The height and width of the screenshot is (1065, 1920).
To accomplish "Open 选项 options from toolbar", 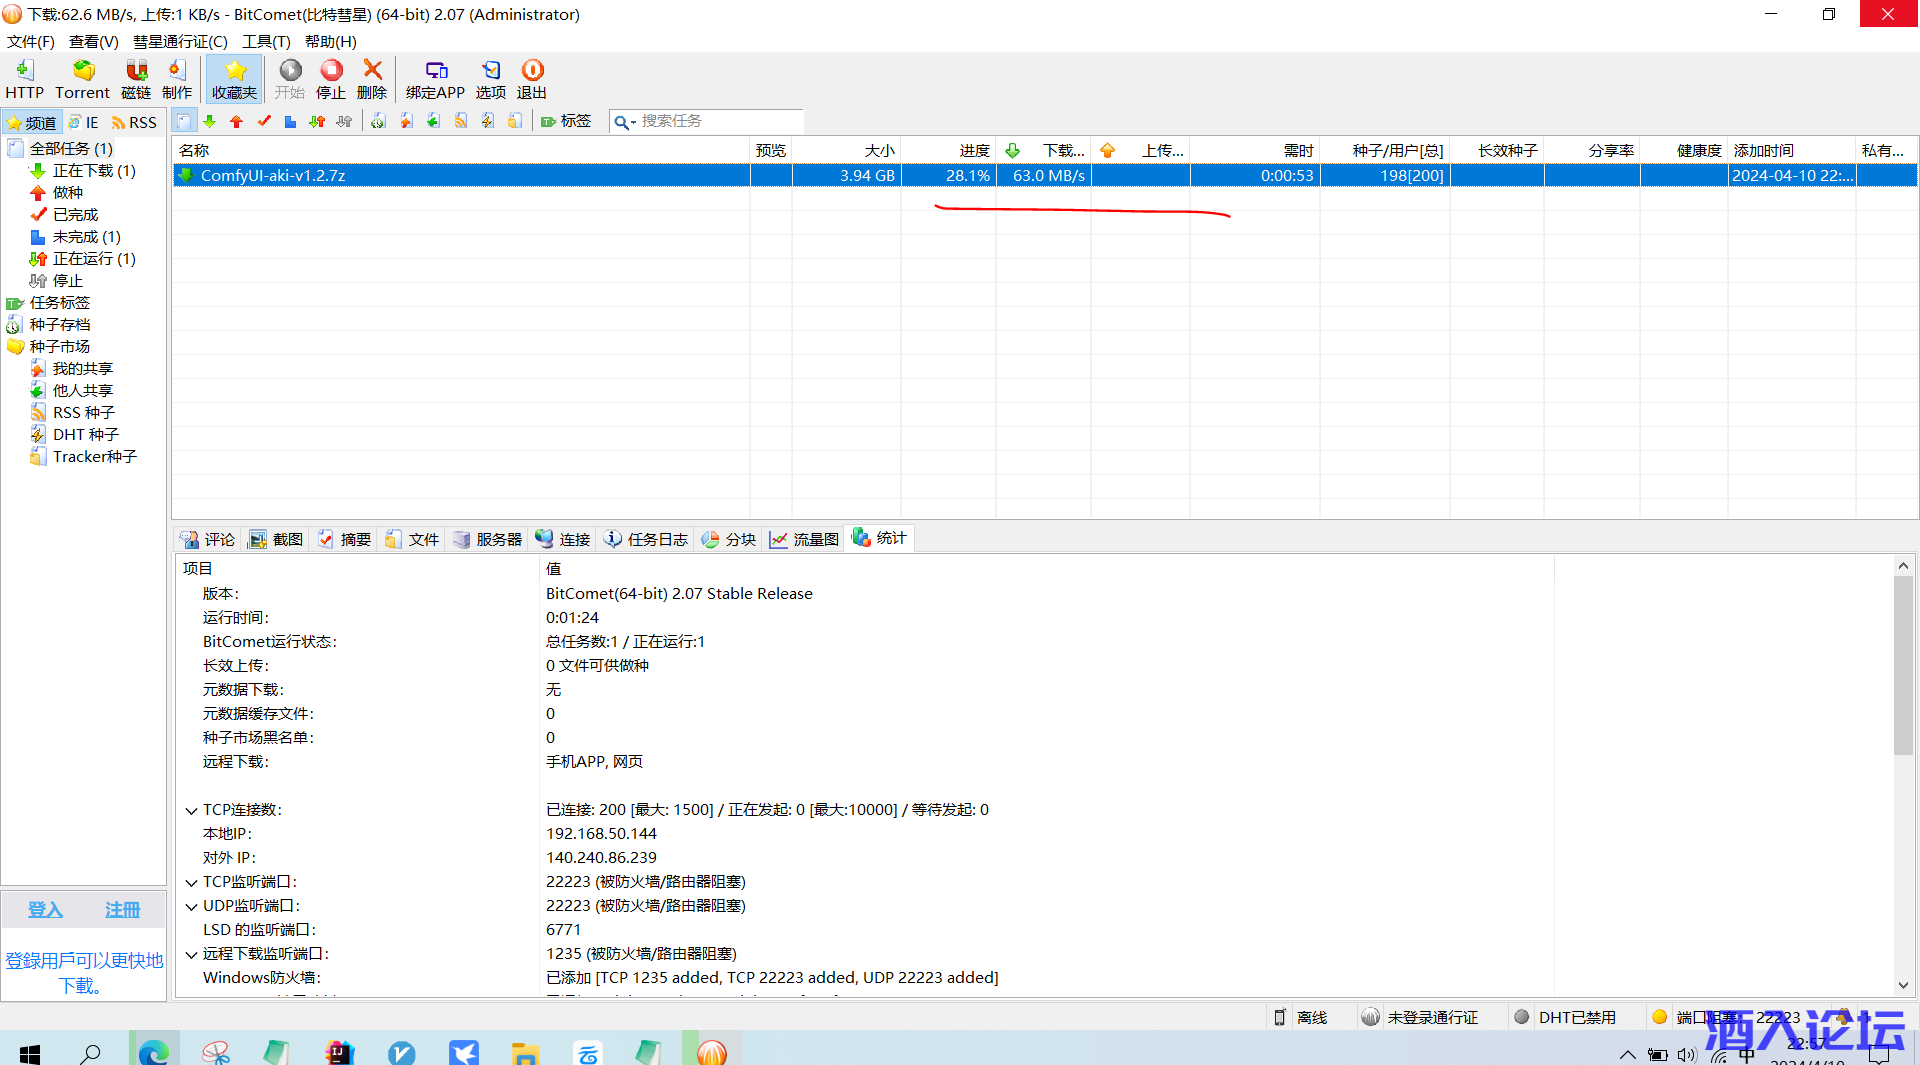I will [x=490, y=79].
